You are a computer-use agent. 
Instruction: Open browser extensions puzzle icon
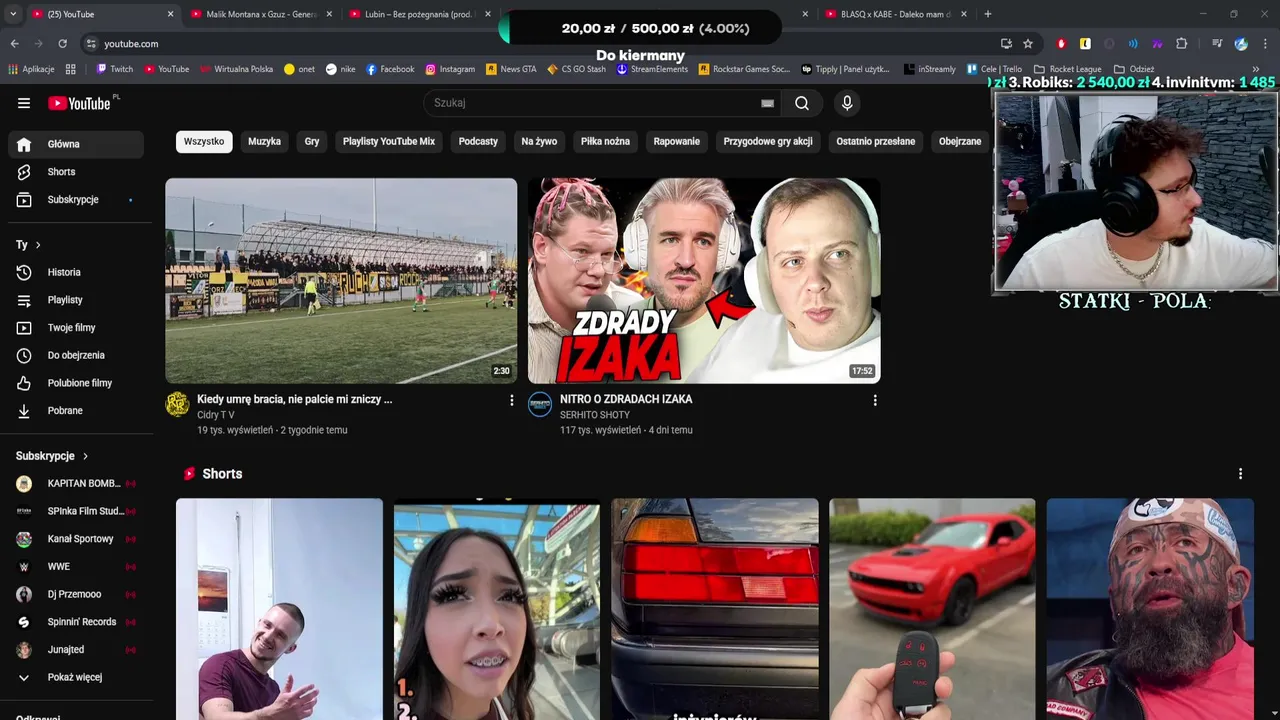pos(1181,44)
